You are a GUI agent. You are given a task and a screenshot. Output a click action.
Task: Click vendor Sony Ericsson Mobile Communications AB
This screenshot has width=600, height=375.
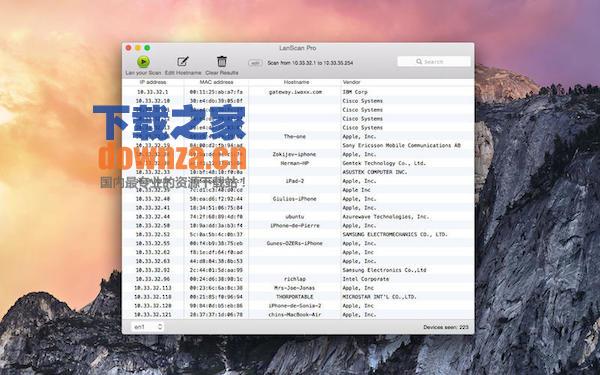[x=401, y=145]
